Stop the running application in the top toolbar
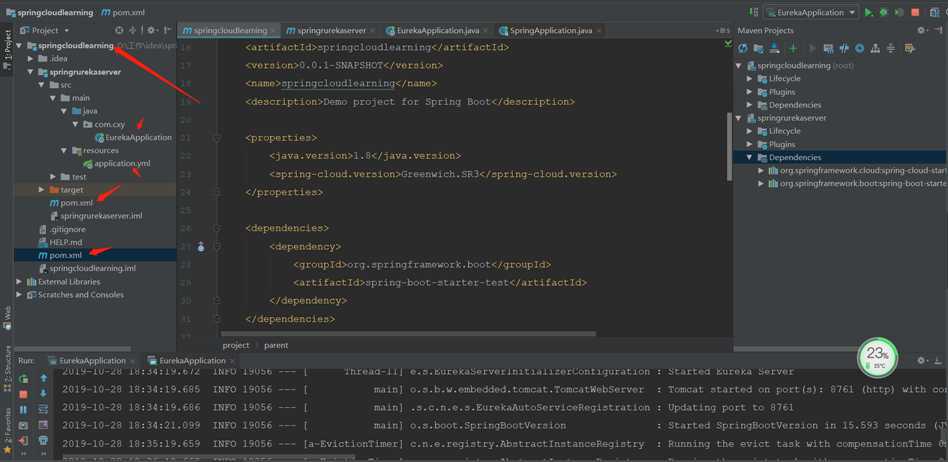Image resolution: width=948 pixels, height=462 pixels. point(915,12)
